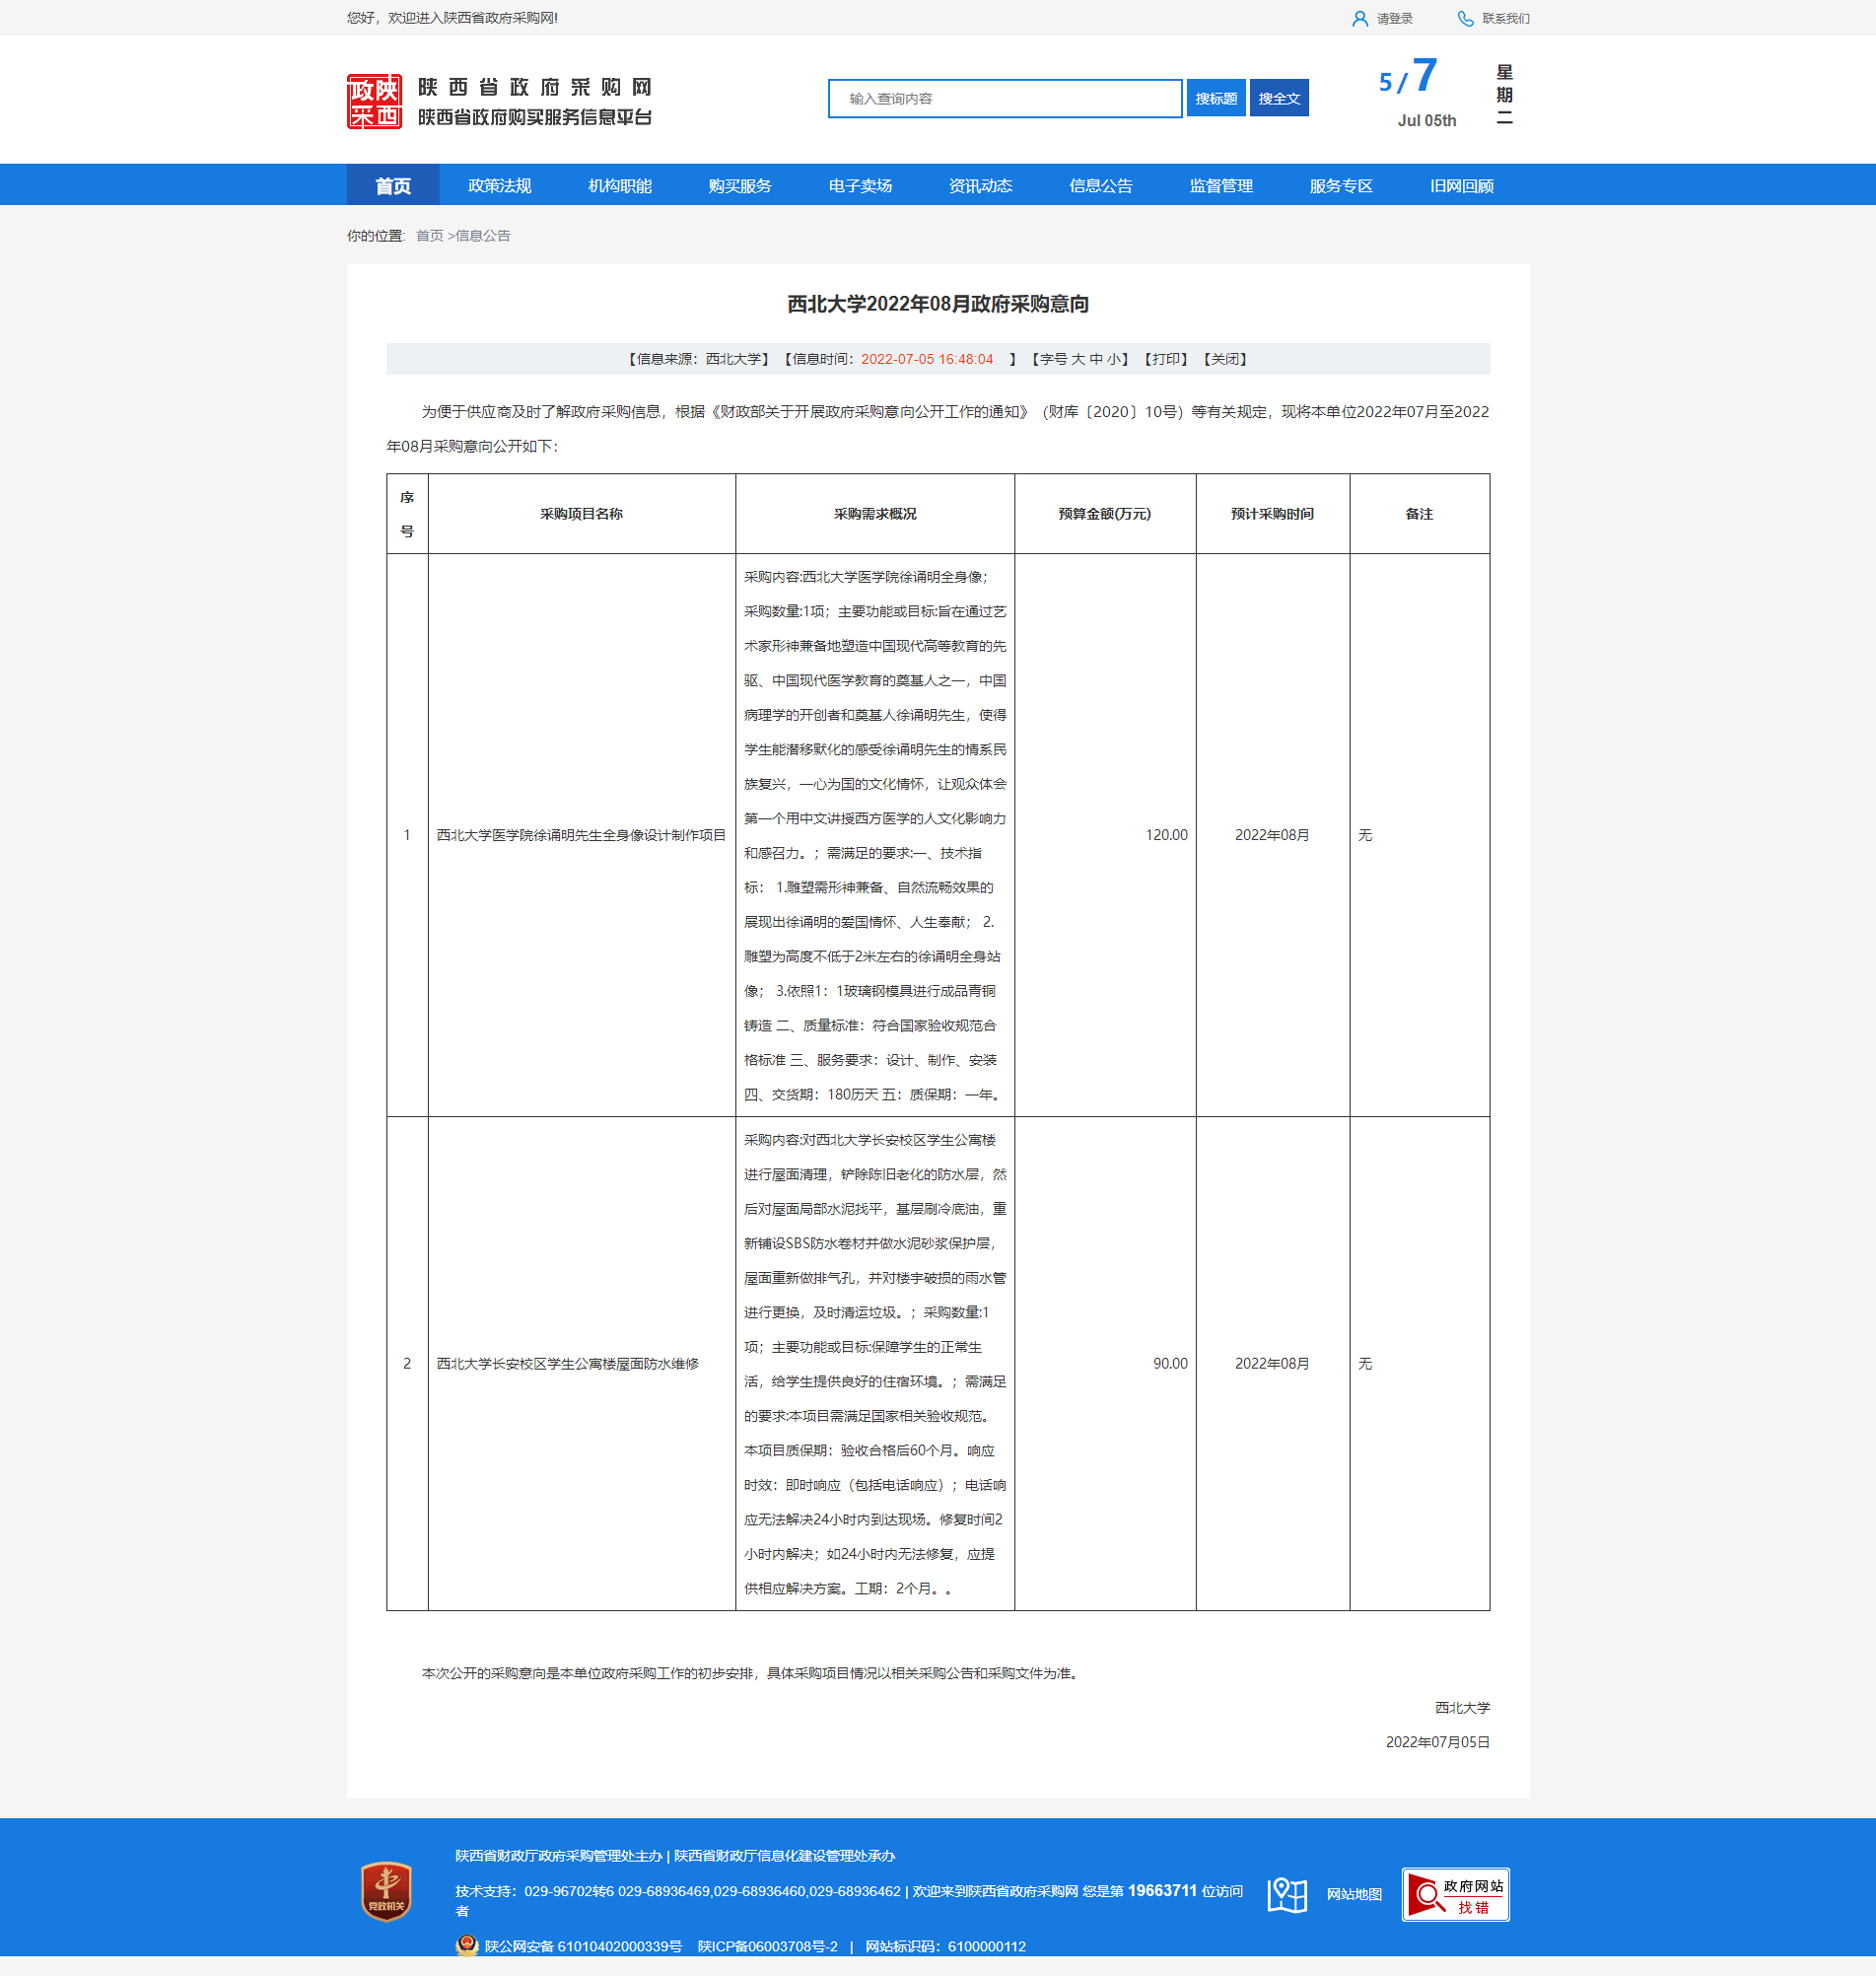Click the 党政机关 shield badge icon
The width and height of the screenshot is (1876, 1976).
click(x=386, y=1891)
